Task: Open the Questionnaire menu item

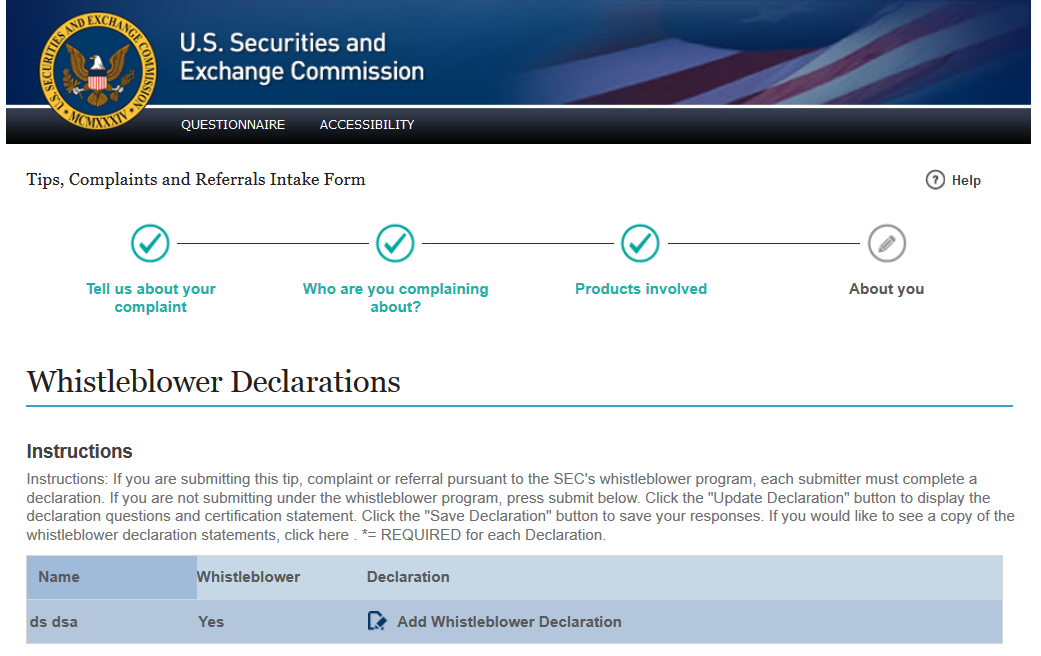Action: [x=233, y=125]
